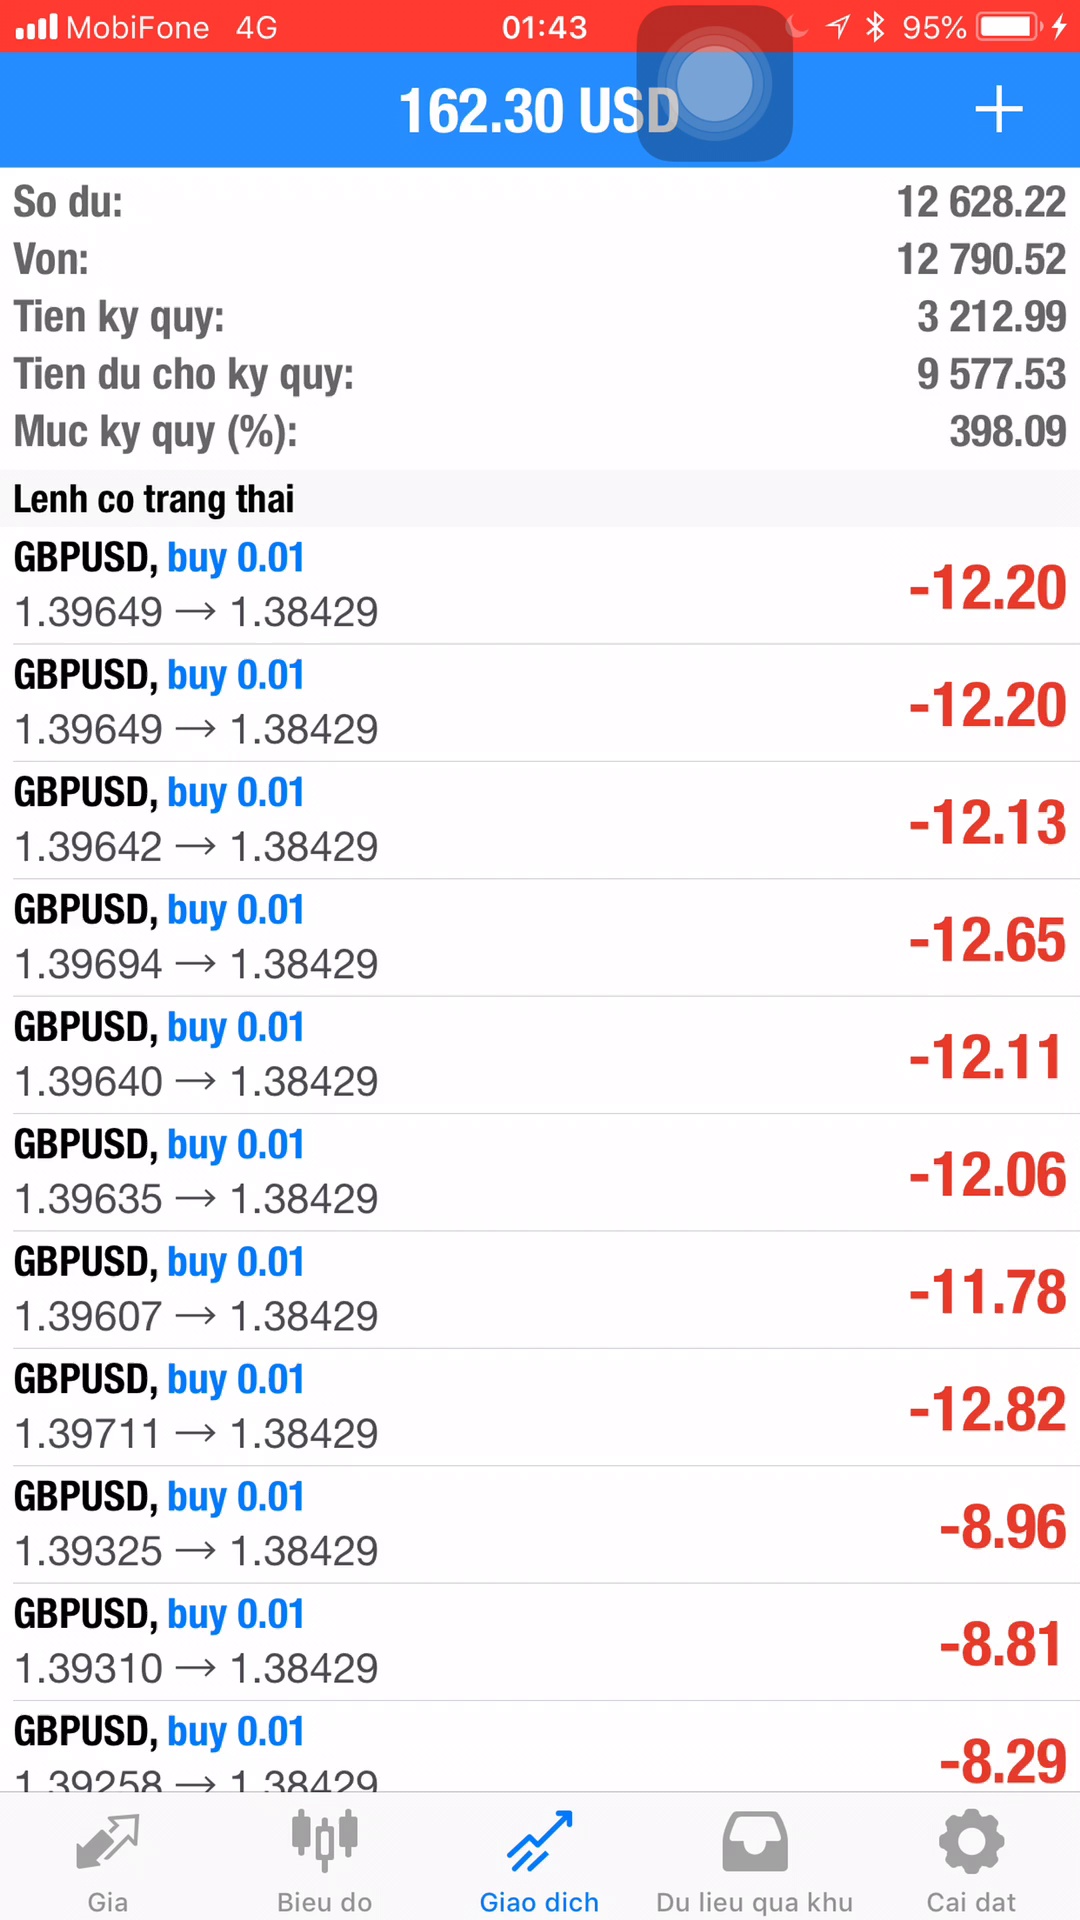Open the GBPUSD position opened at 1.39694
1080x1920 pixels.
point(540,937)
